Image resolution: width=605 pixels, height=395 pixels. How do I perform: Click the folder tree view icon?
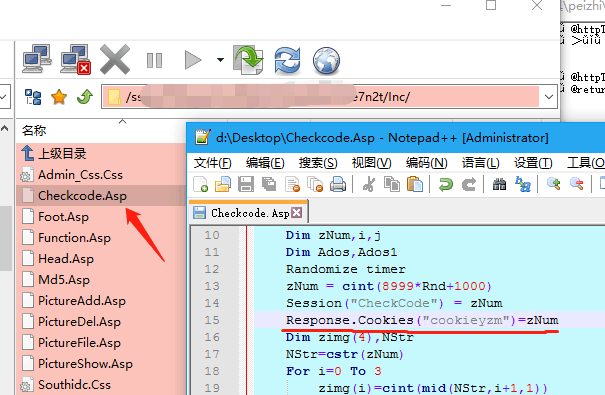[x=33, y=97]
